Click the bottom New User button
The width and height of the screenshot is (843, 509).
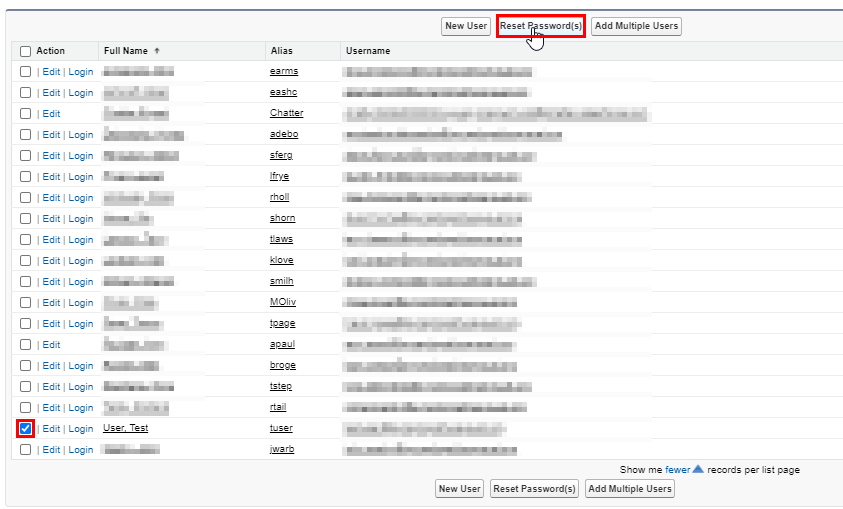(459, 489)
